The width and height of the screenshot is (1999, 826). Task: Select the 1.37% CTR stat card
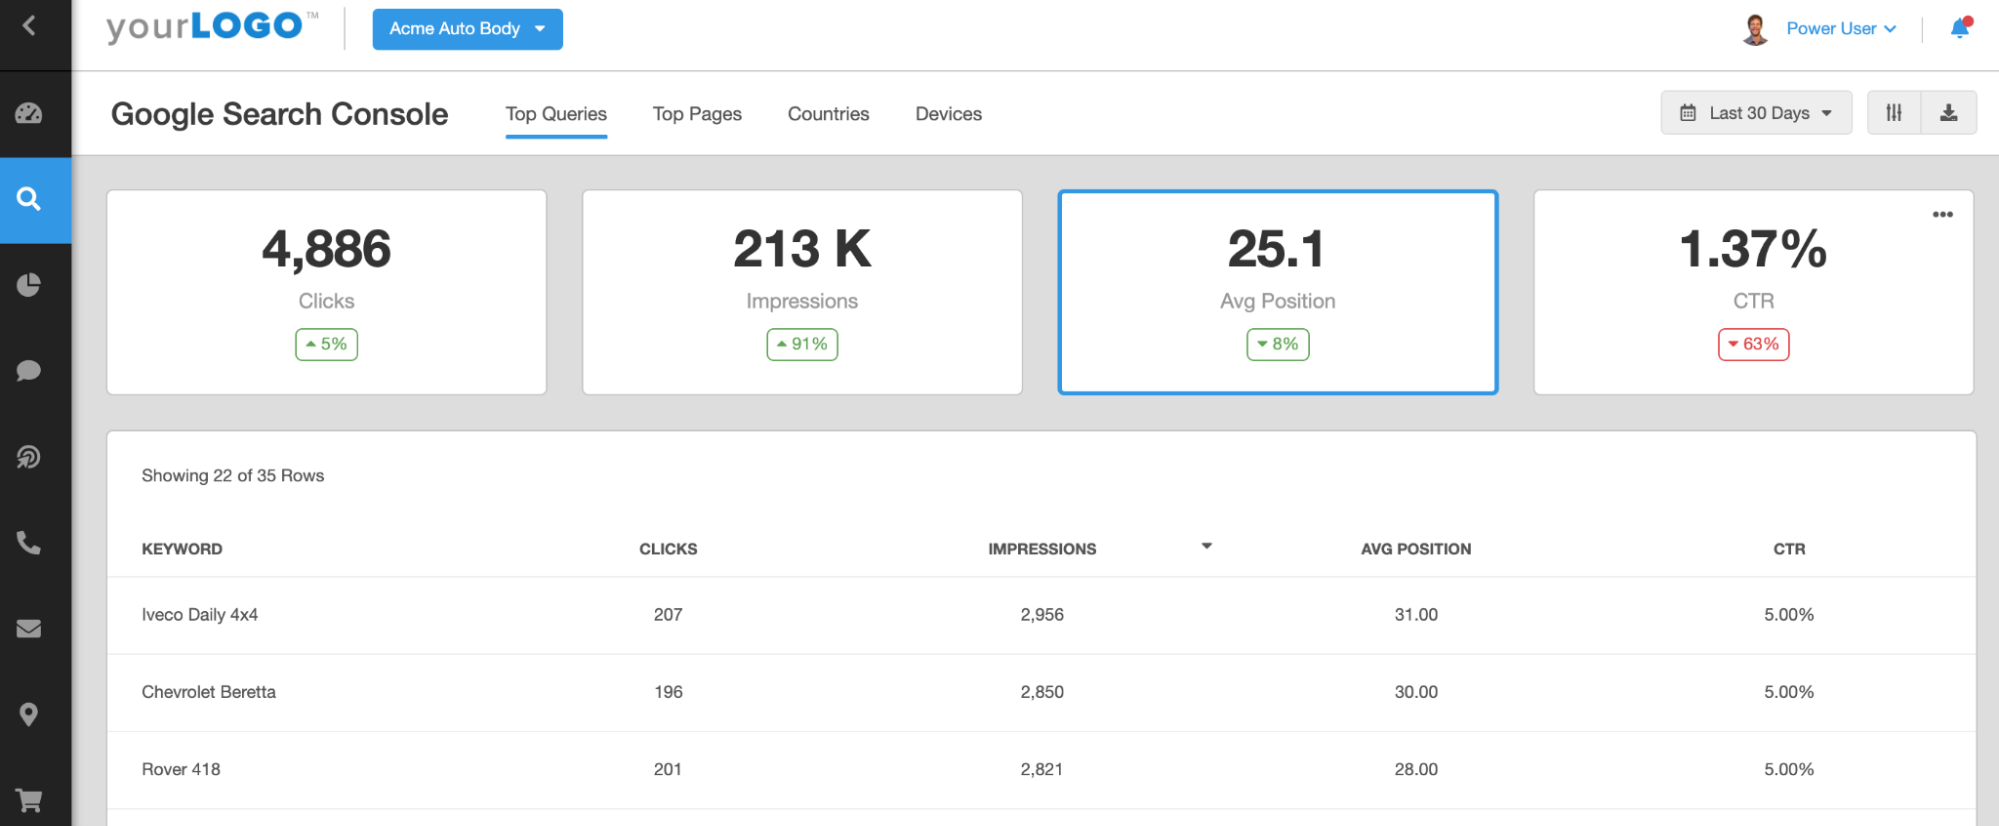[x=1754, y=292]
